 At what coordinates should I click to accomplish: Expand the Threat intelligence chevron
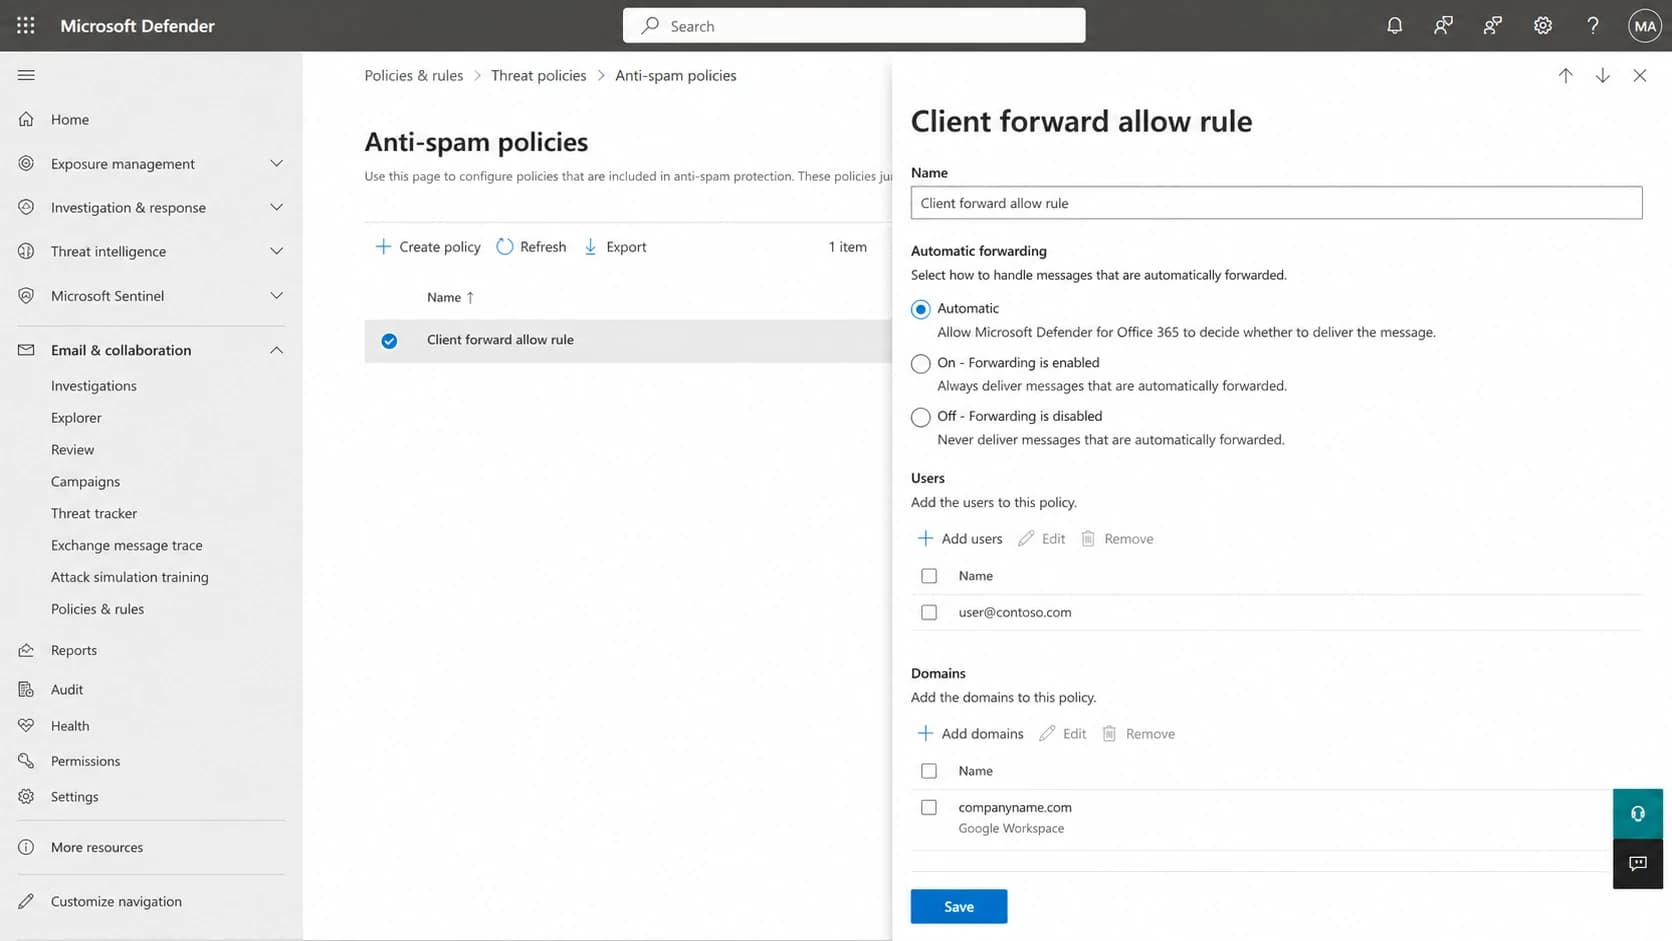click(277, 251)
